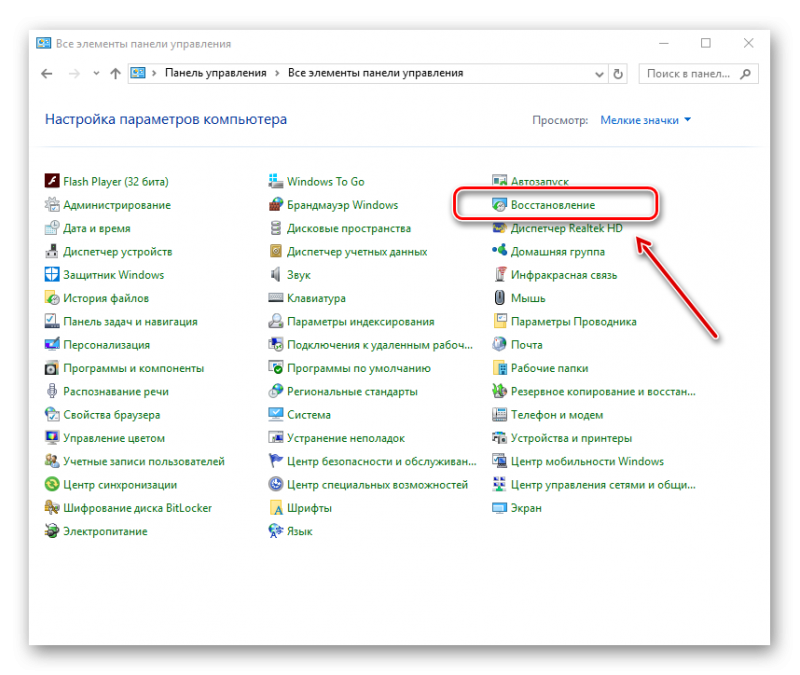
Task: Expand chevron before Панель управления breadcrumb
Action: (154, 73)
